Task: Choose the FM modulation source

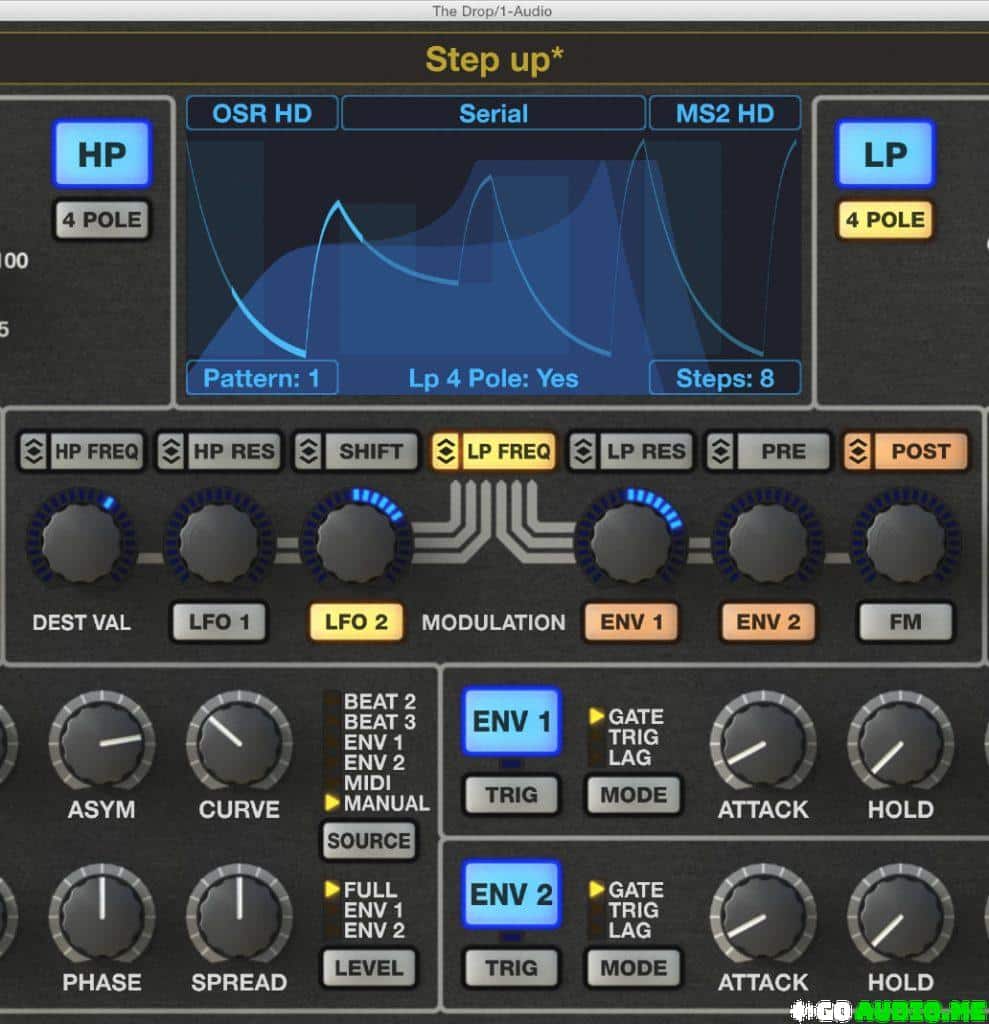Action: pos(904,622)
